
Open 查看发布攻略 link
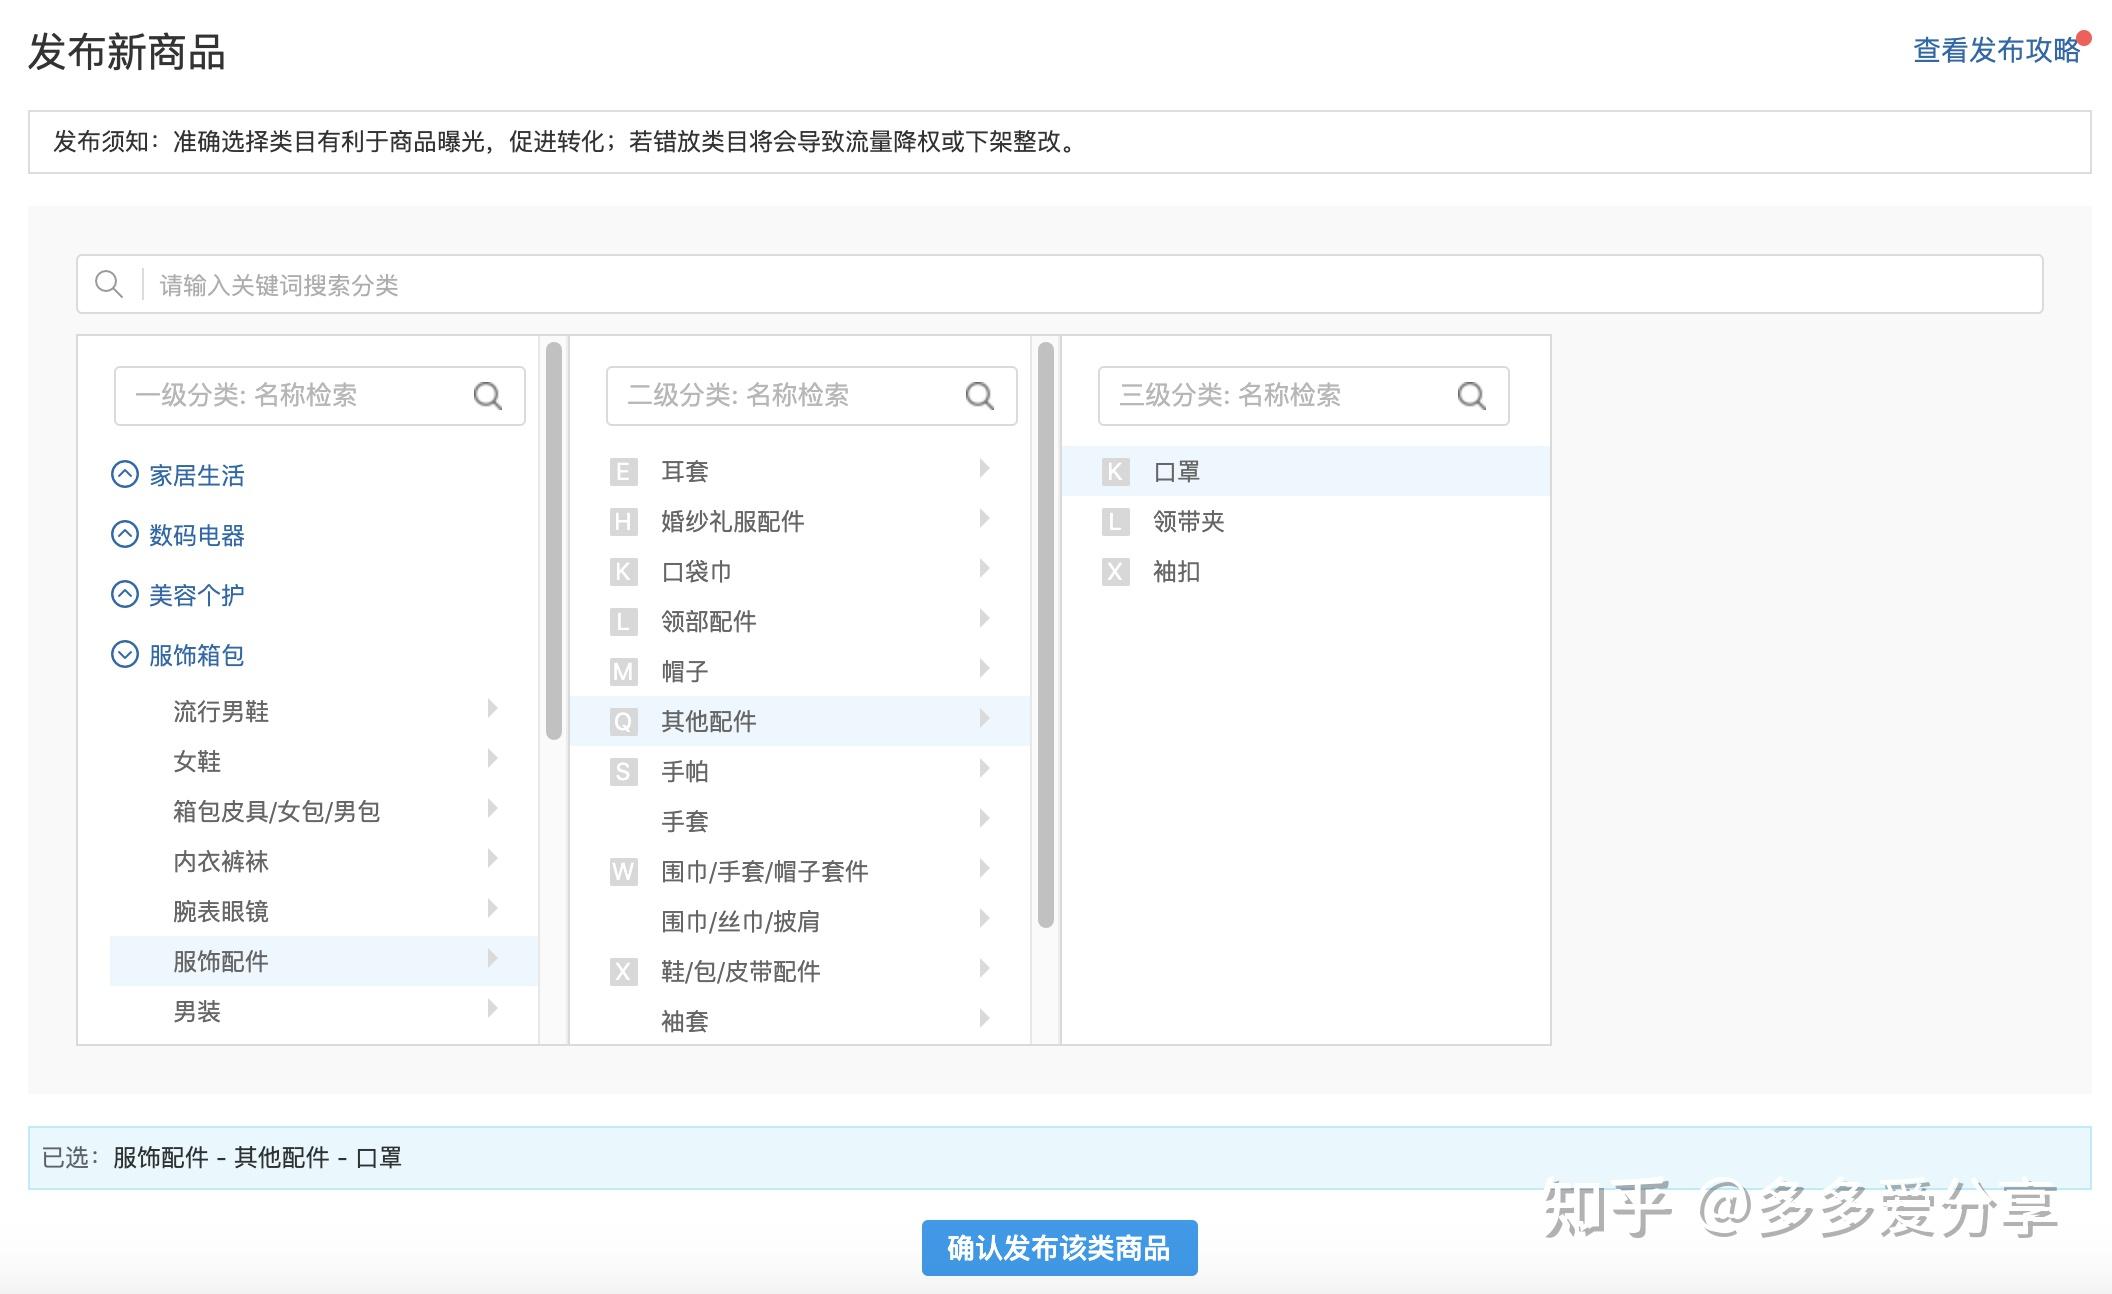click(1997, 50)
